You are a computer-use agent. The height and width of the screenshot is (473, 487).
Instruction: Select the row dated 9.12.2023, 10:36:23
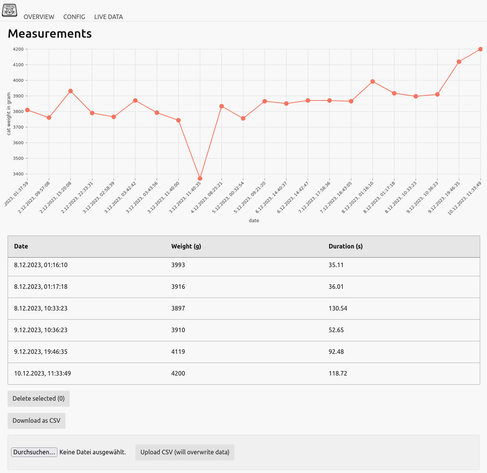pos(244,330)
